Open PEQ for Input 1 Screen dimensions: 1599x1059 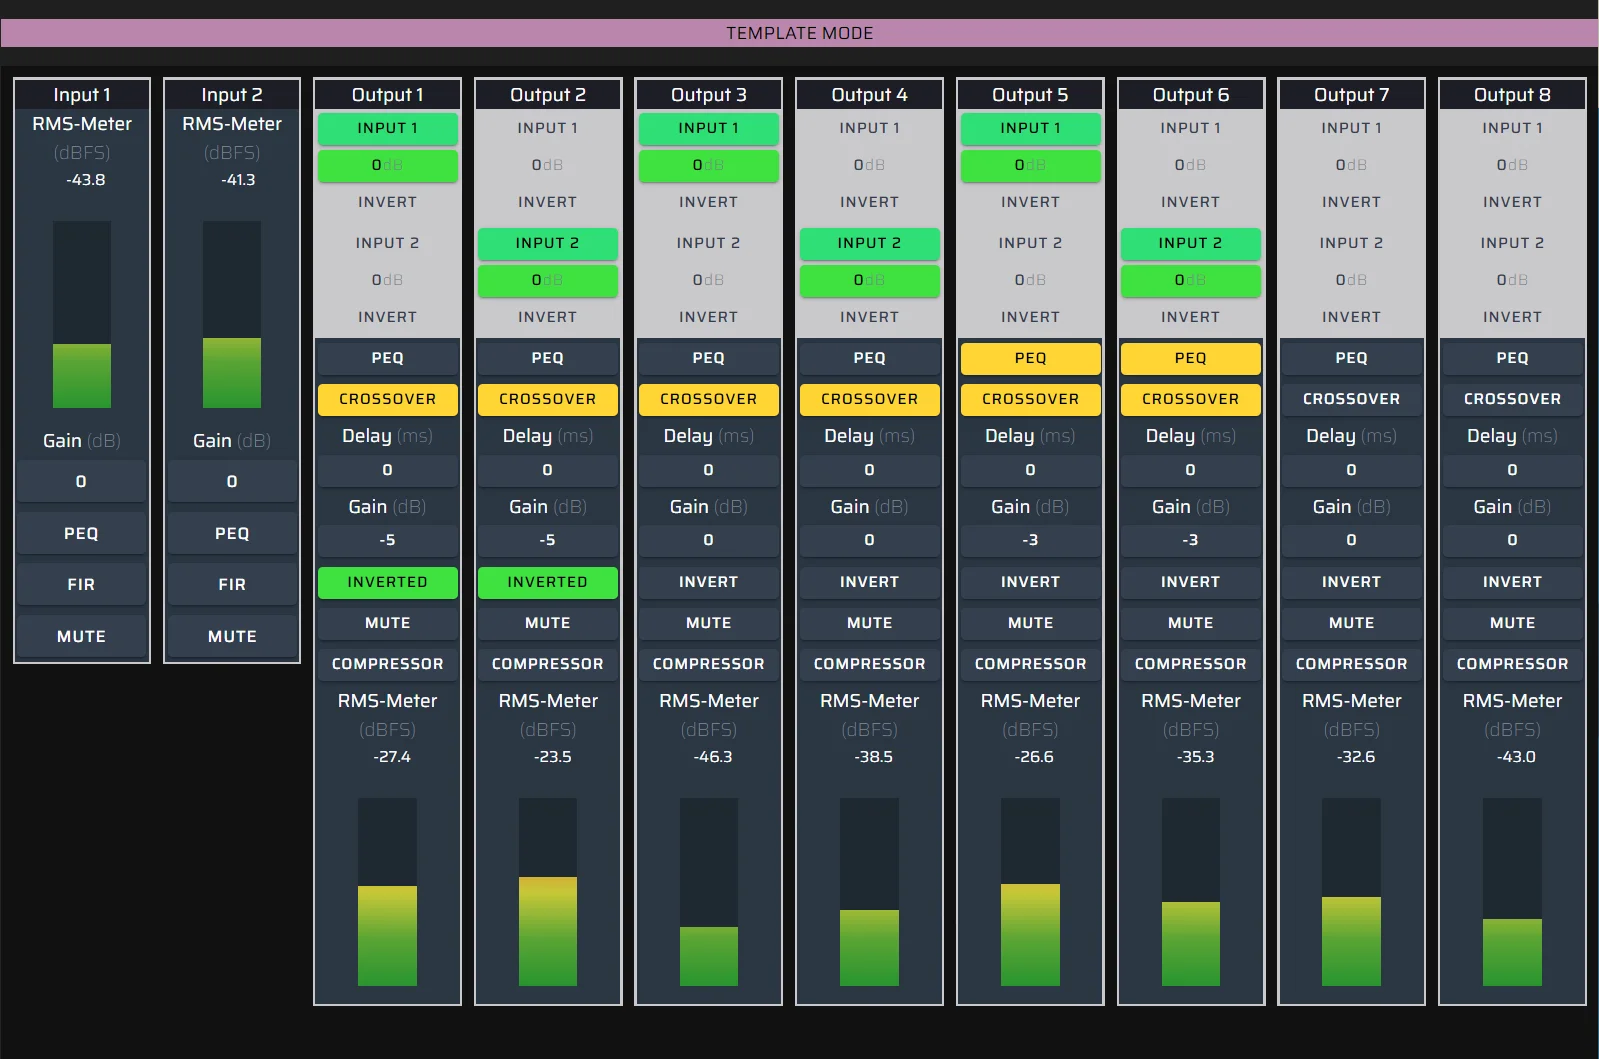pos(81,534)
